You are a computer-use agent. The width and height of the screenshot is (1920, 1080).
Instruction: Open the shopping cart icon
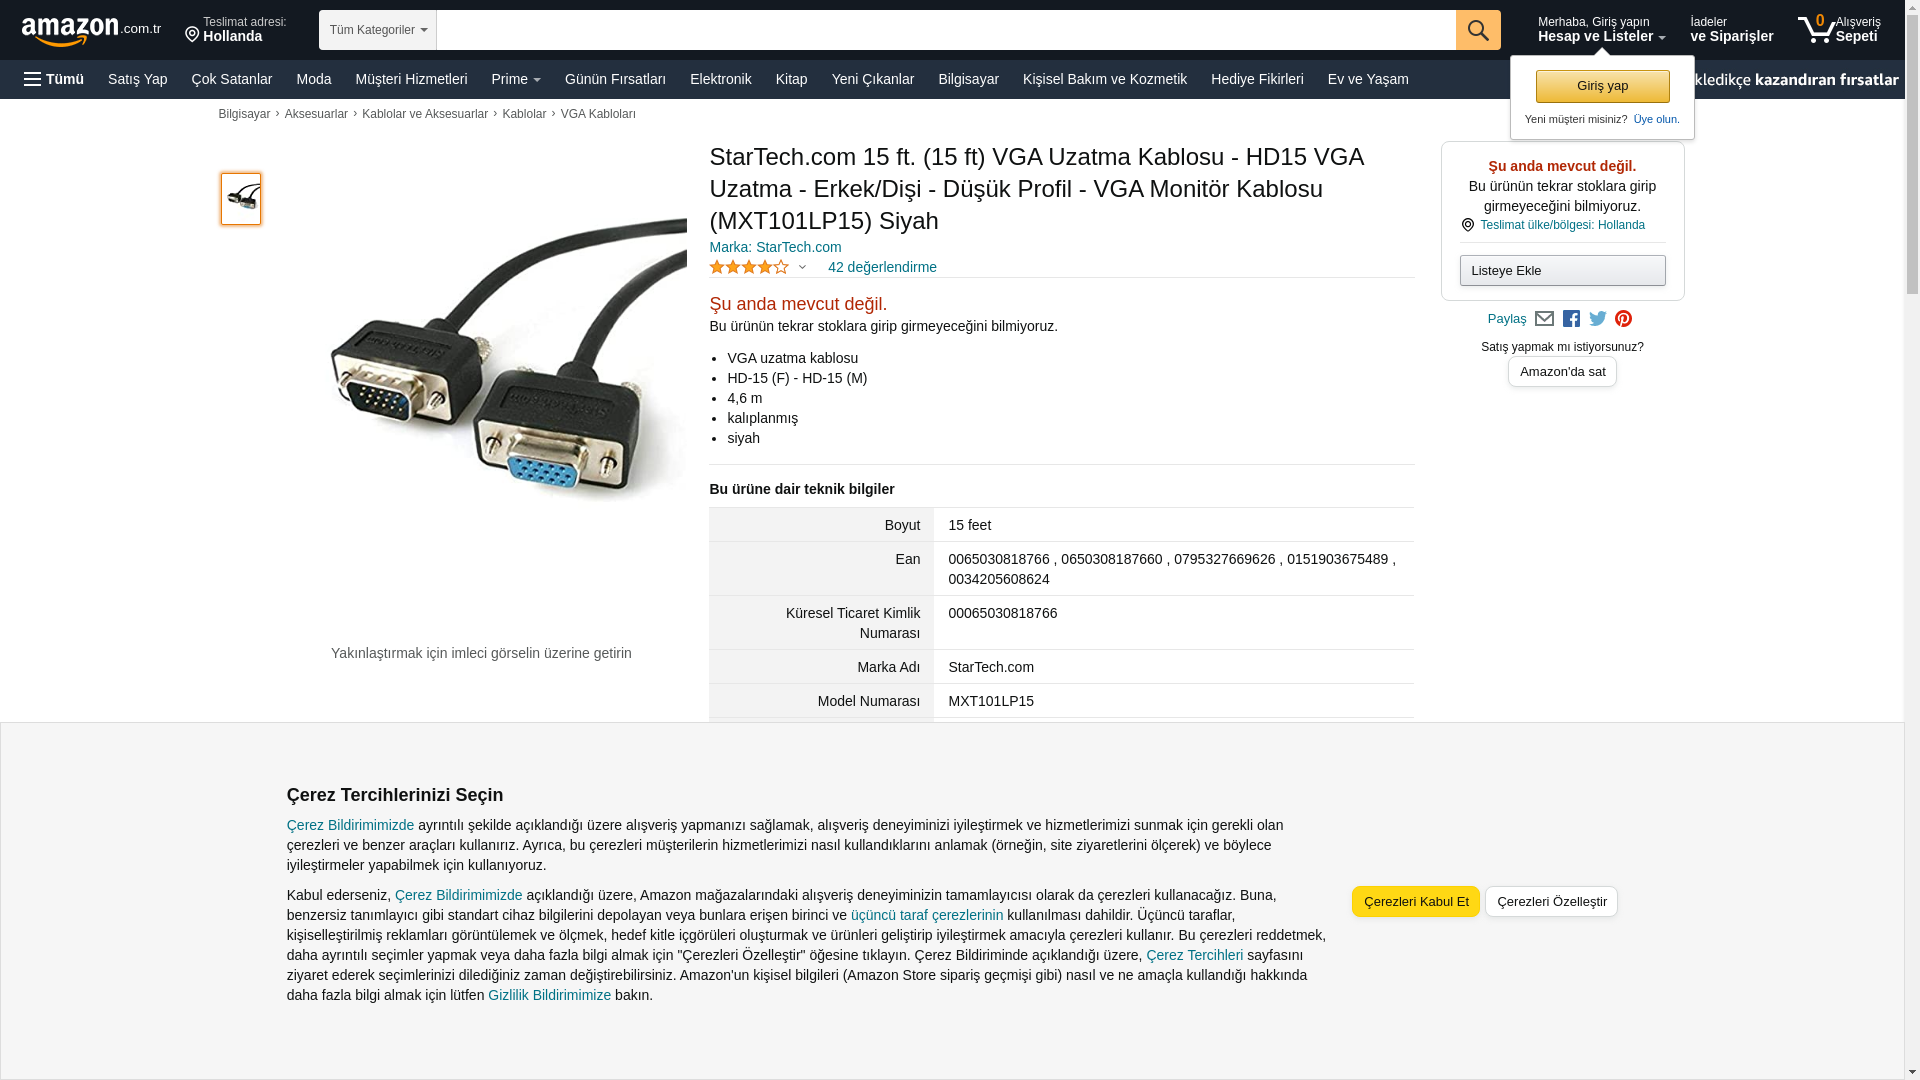point(1838,29)
